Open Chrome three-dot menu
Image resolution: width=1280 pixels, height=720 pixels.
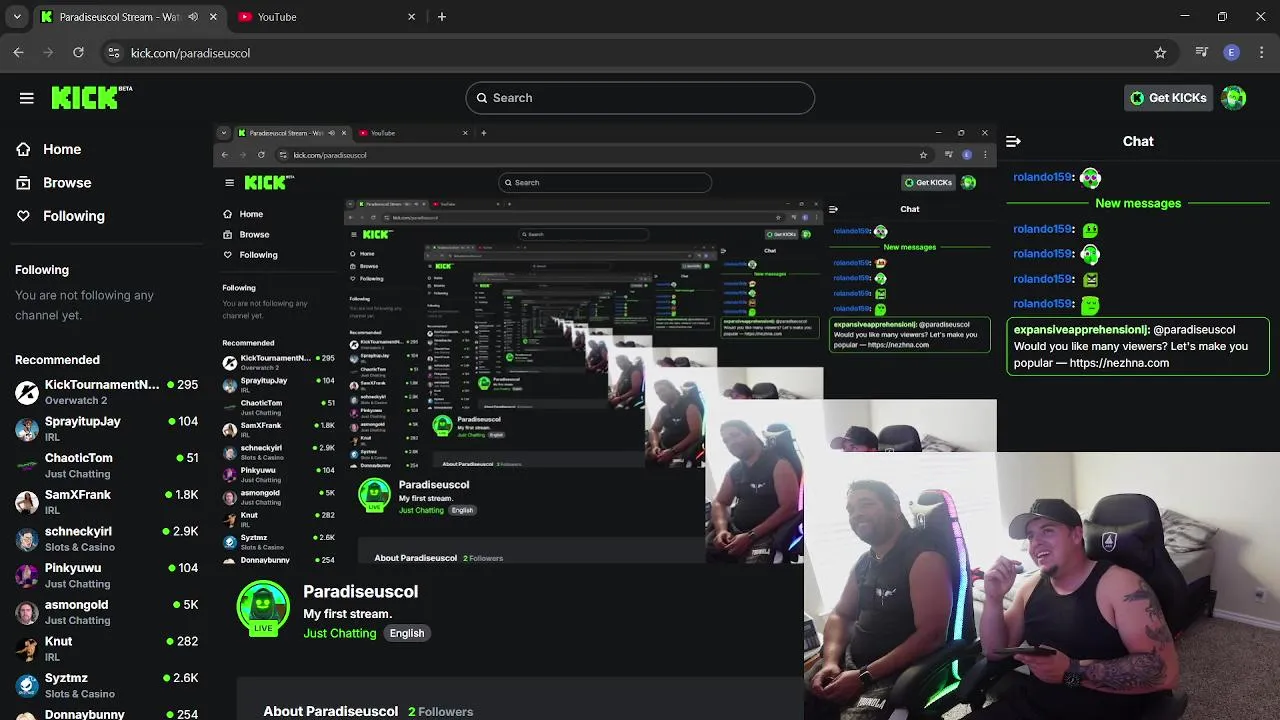tap(1263, 52)
